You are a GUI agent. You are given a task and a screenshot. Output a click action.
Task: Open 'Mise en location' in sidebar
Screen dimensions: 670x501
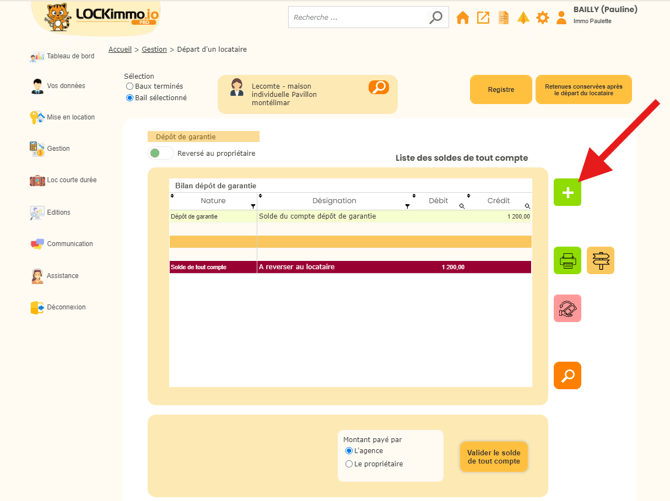(70, 117)
